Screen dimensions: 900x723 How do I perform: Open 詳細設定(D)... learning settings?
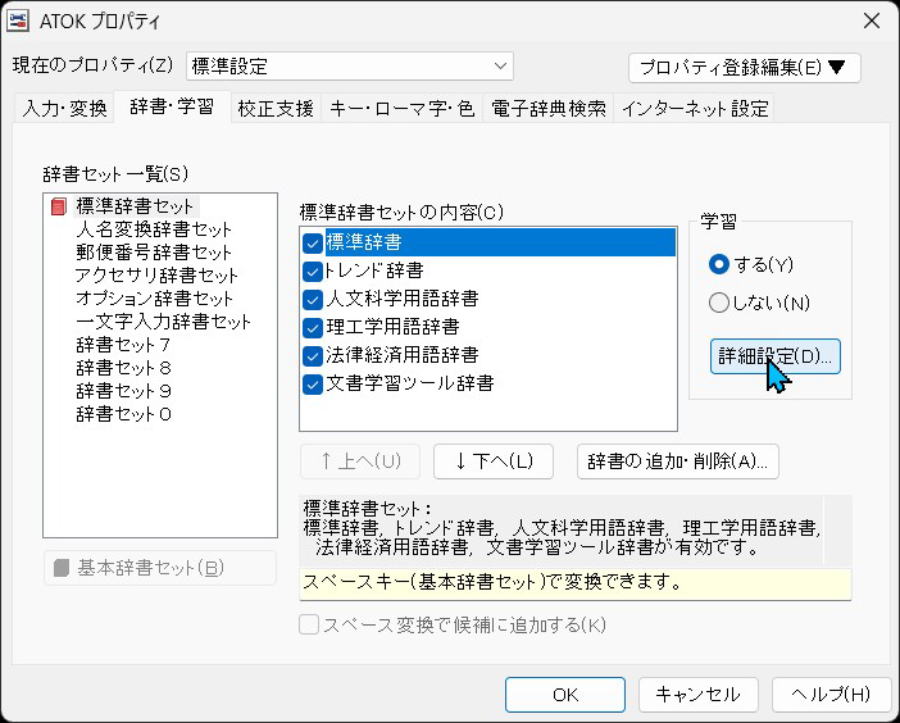pyautogui.click(x=775, y=356)
